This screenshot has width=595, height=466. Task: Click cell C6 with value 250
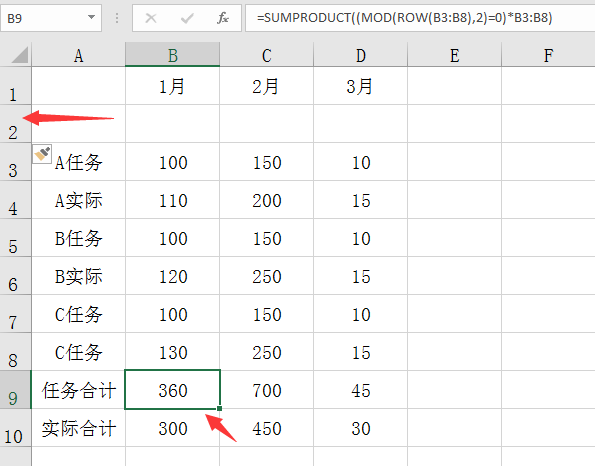[267, 276]
